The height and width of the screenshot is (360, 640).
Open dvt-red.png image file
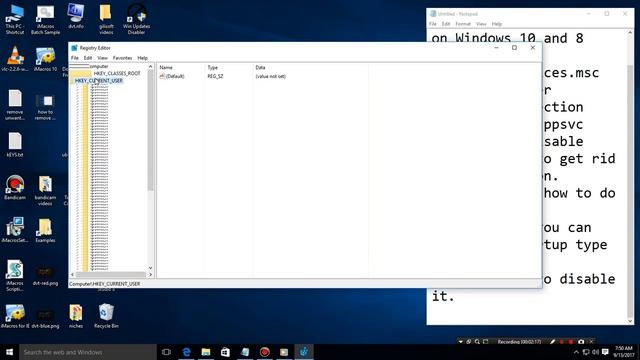pos(45,276)
